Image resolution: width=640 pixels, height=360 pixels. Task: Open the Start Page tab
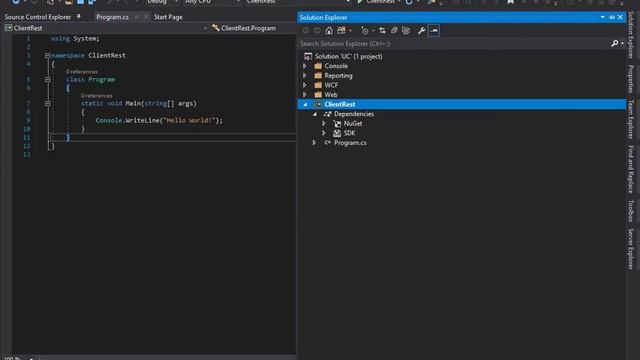pyautogui.click(x=168, y=17)
